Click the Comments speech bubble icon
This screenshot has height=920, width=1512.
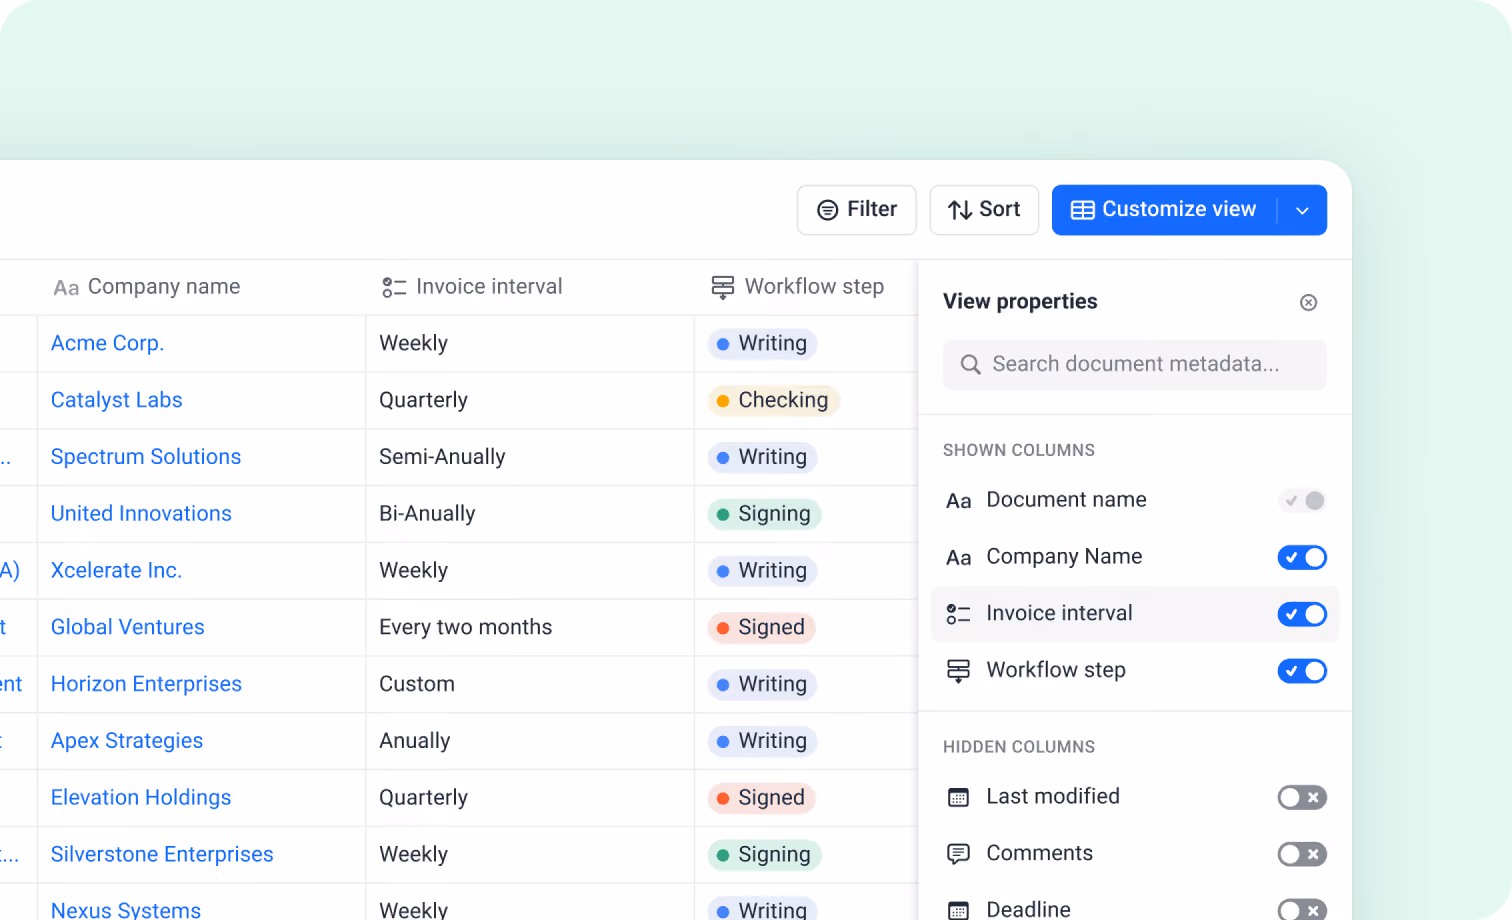(x=958, y=854)
